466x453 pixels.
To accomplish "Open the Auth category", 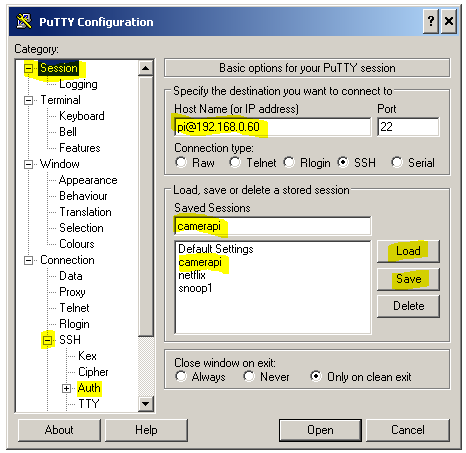I will [89, 388].
